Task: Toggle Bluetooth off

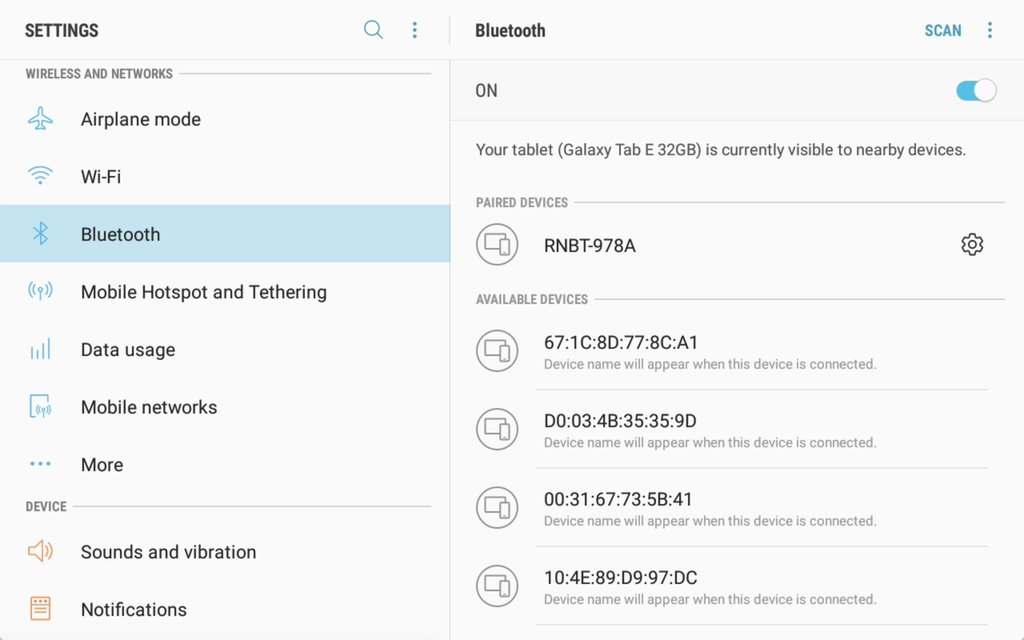Action: tap(975, 90)
